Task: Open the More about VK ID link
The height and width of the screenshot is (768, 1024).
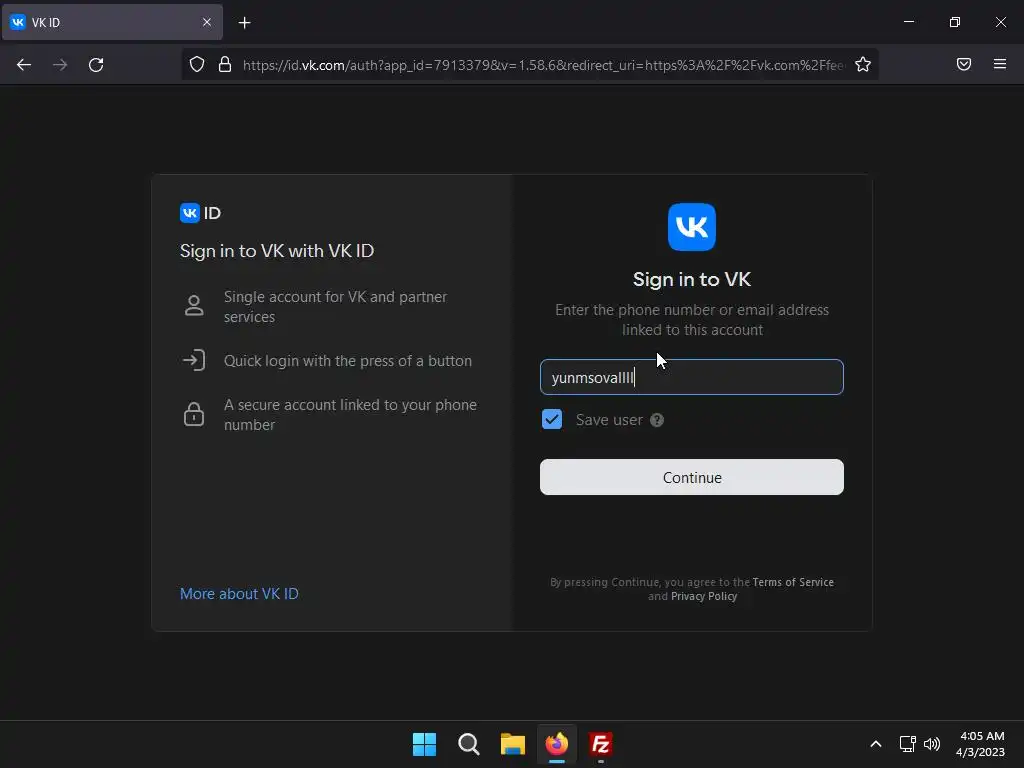Action: (239, 594)
